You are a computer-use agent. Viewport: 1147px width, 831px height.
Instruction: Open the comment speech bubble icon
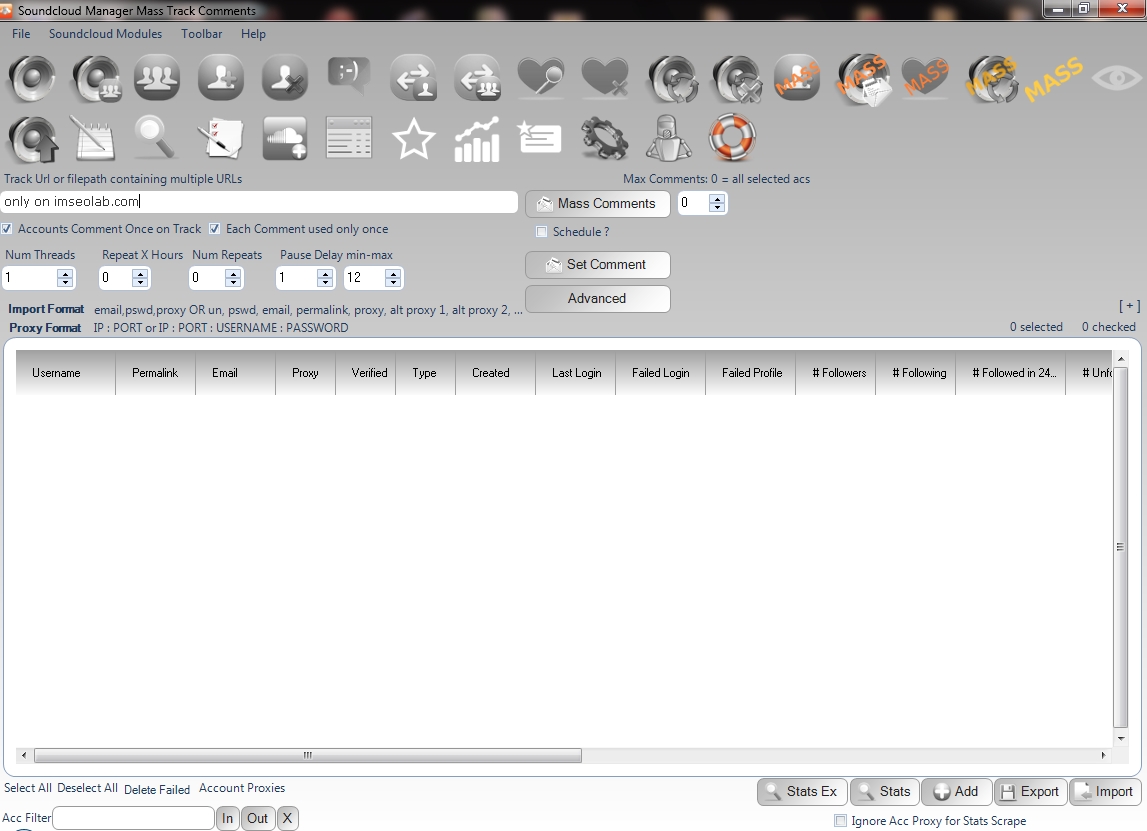tap(349, 76)
